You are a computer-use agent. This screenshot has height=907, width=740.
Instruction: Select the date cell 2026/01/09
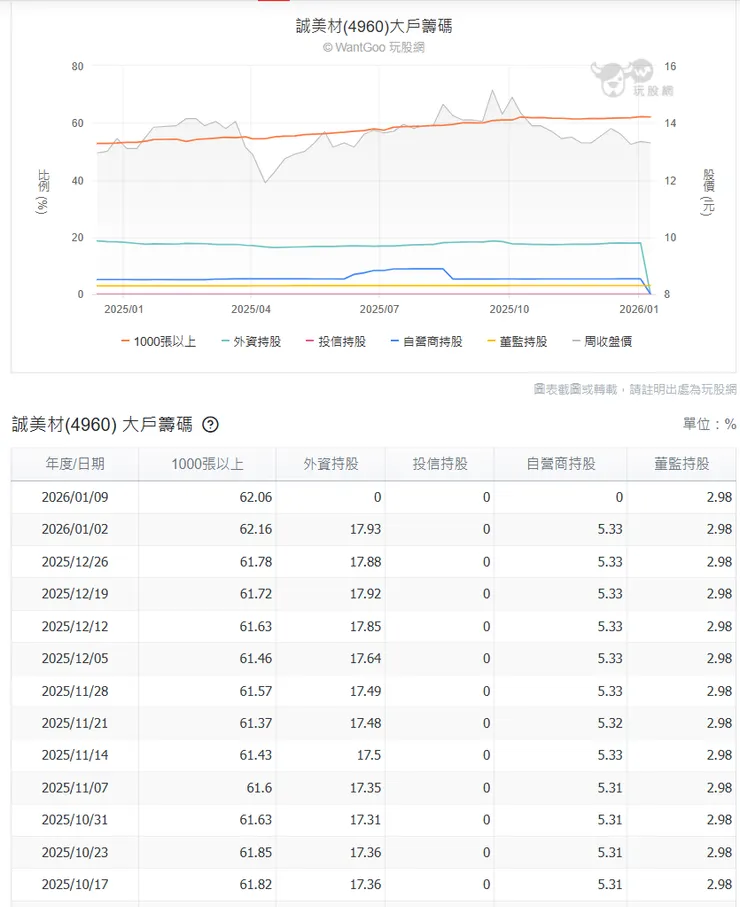click(75, 497)
